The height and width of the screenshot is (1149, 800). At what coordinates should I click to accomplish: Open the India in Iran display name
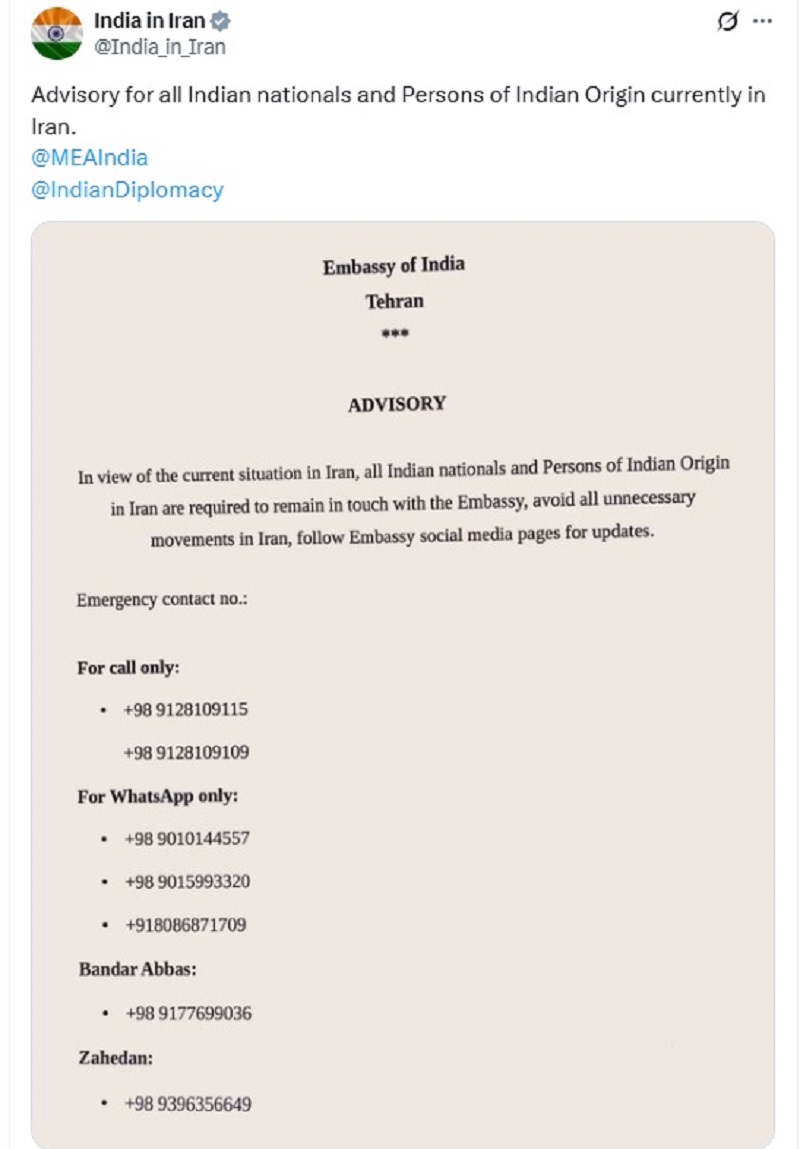pos(149,20)
